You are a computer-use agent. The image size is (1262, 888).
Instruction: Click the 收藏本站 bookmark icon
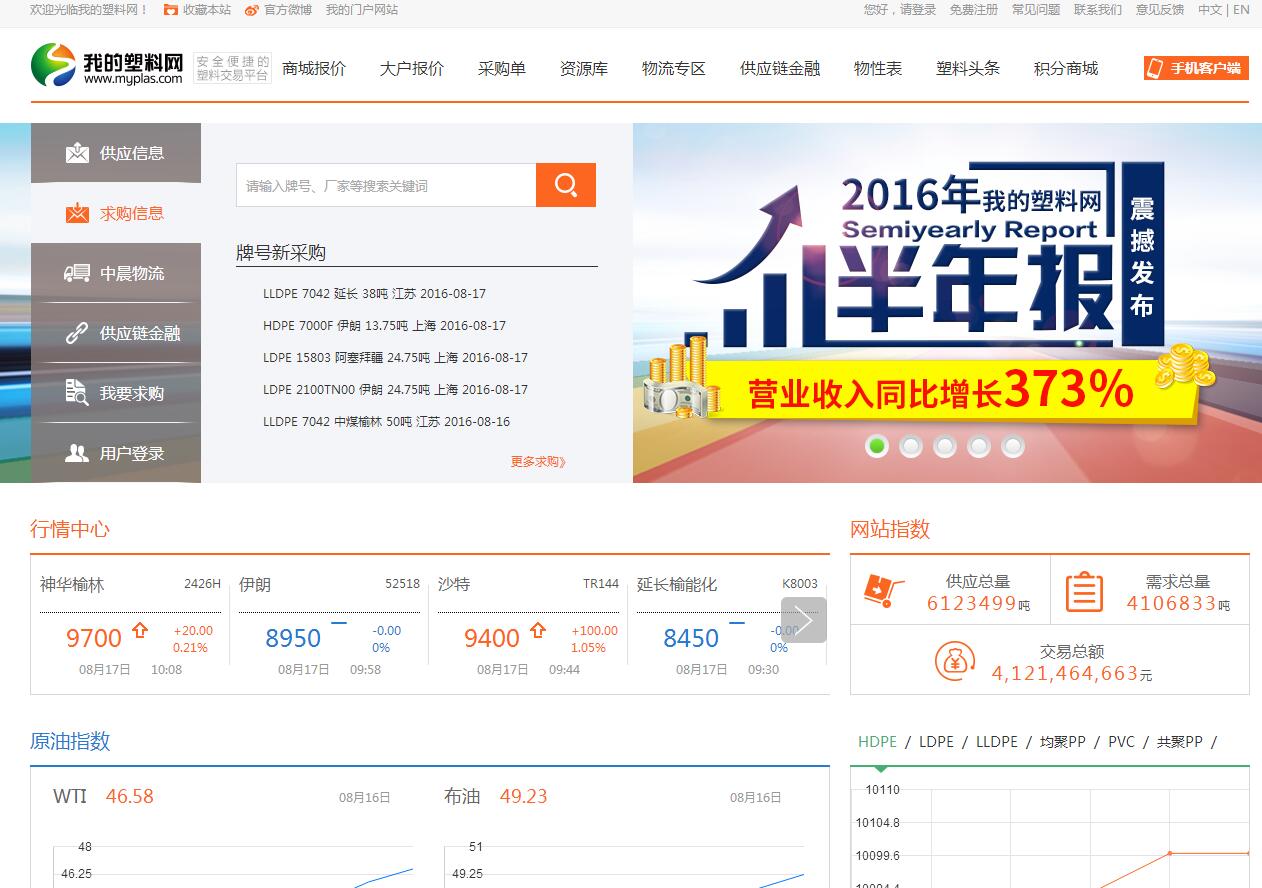171,10
